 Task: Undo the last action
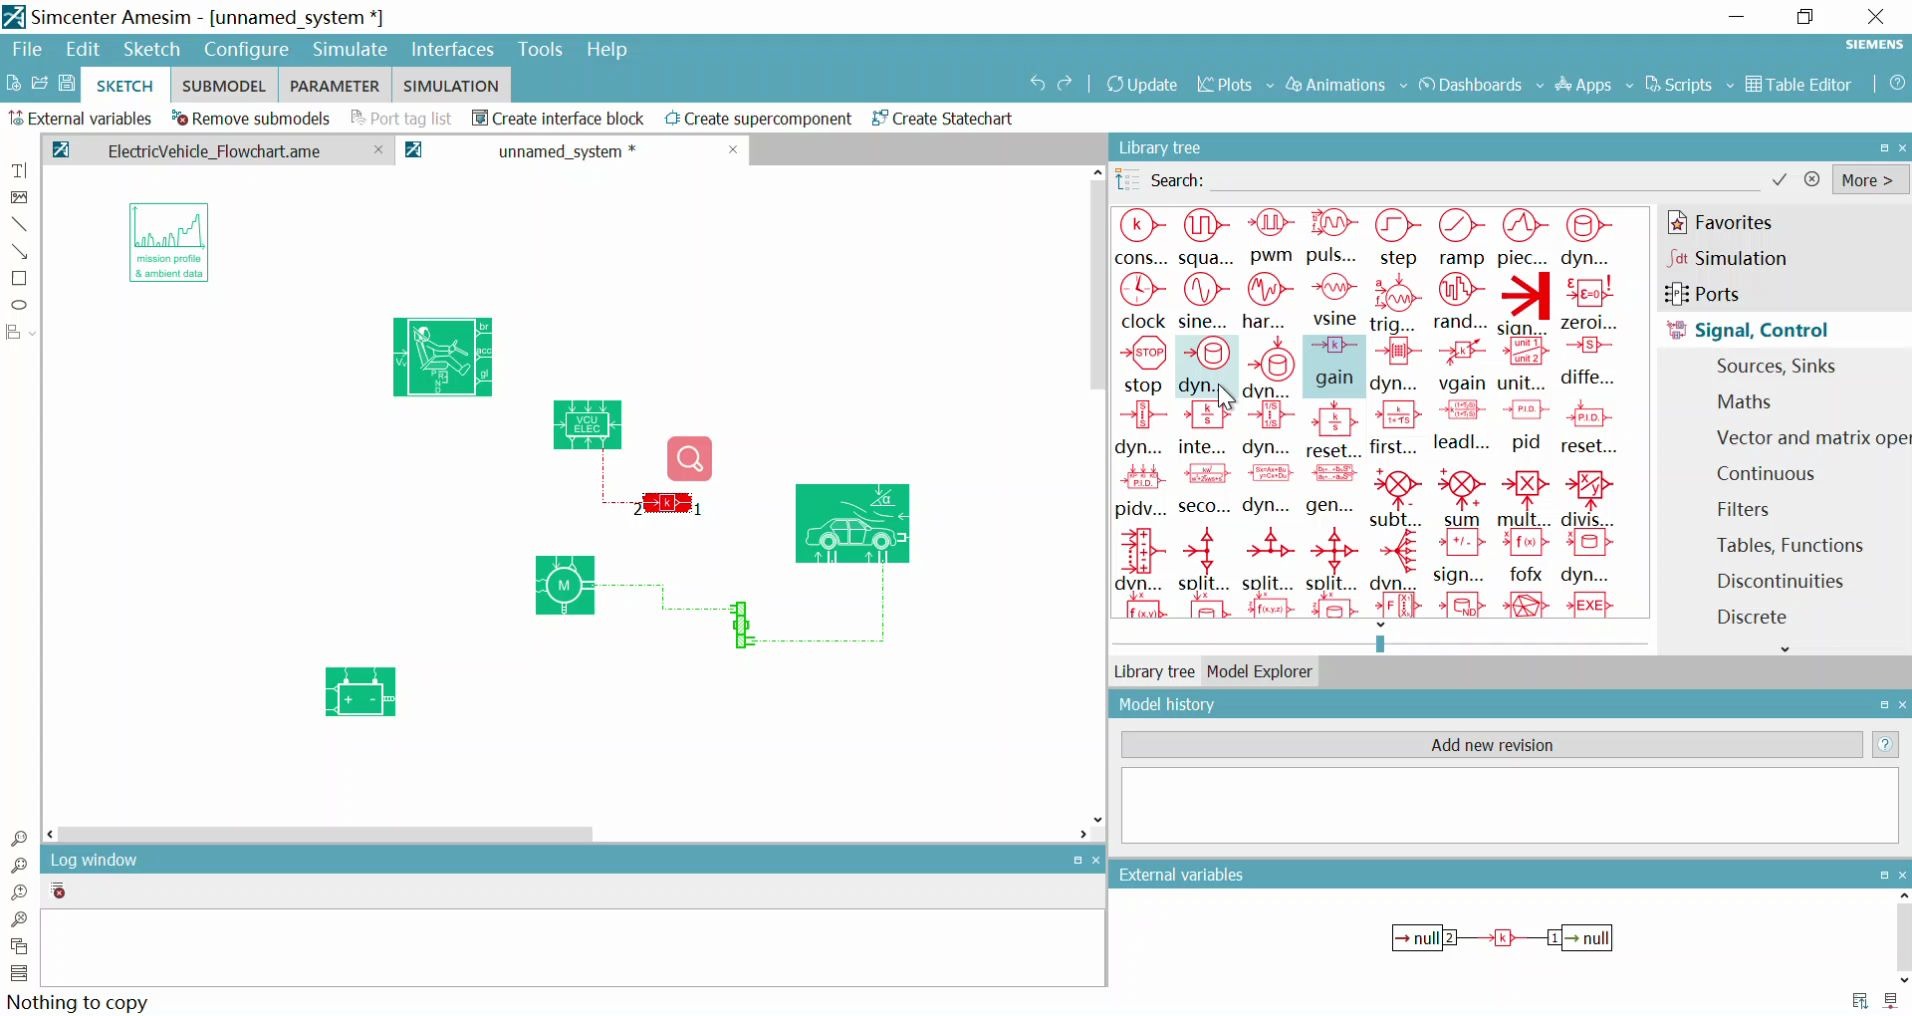point(1037,84)
